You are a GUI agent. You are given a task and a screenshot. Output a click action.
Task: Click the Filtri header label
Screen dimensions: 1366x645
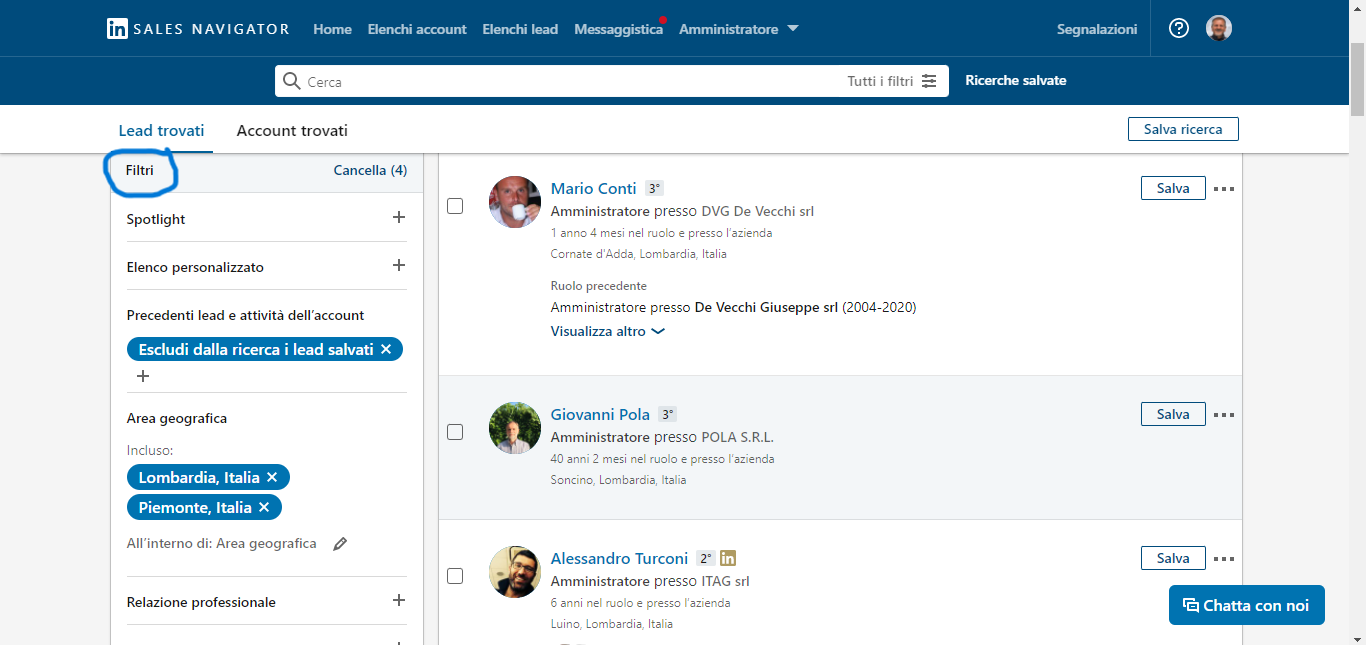tap(140, 170)
